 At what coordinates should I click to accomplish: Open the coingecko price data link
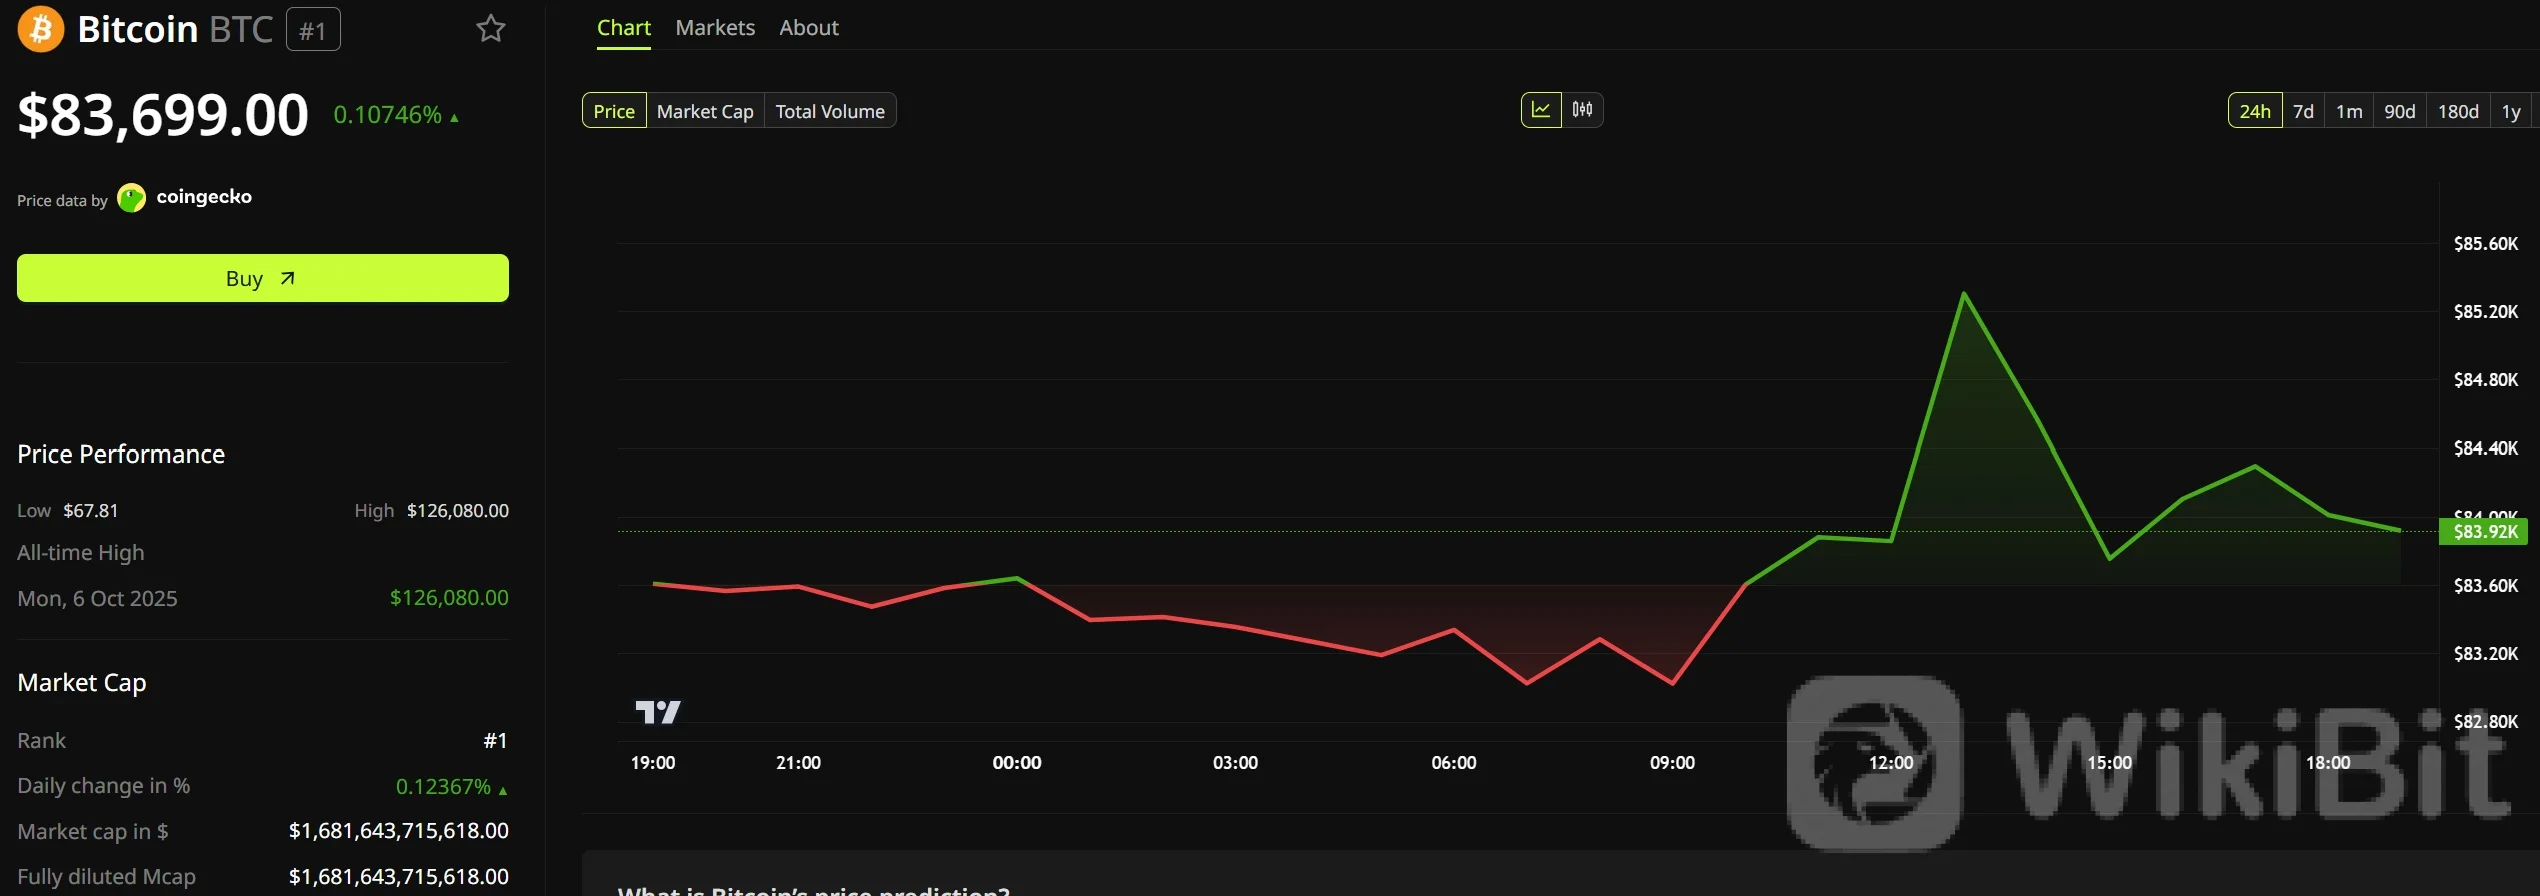204,197
